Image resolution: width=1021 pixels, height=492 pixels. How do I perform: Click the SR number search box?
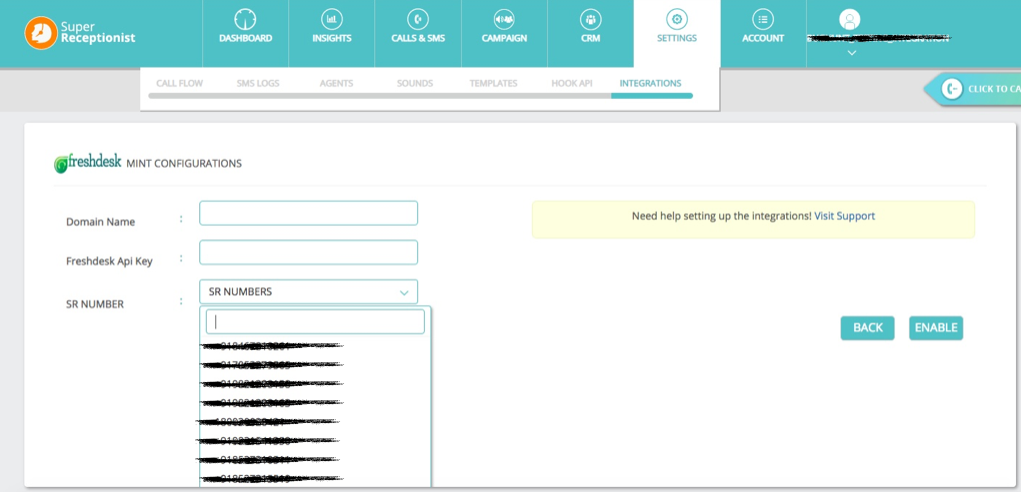click(315, 321)
